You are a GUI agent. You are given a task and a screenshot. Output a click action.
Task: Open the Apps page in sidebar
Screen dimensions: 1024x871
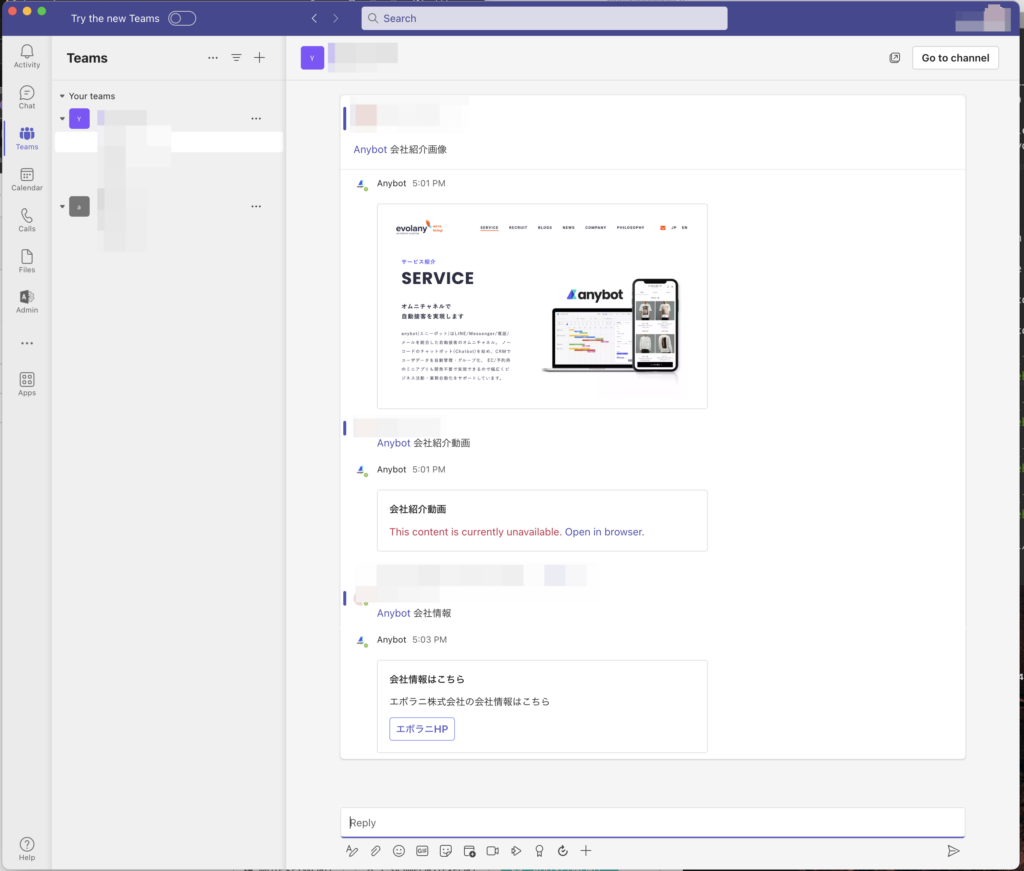(x=27, y=384)
